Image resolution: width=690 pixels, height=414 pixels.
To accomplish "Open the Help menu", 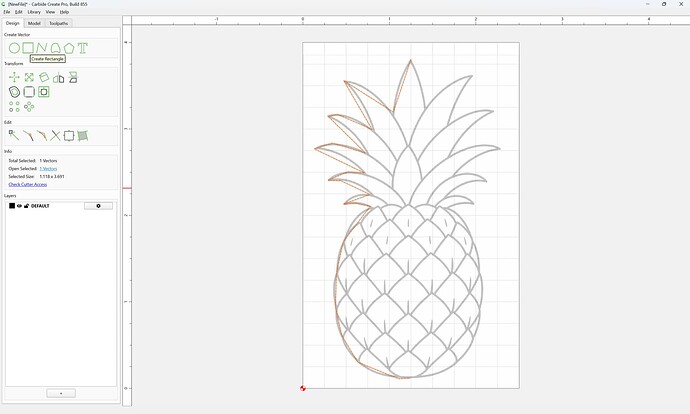I will pos(64,12).
